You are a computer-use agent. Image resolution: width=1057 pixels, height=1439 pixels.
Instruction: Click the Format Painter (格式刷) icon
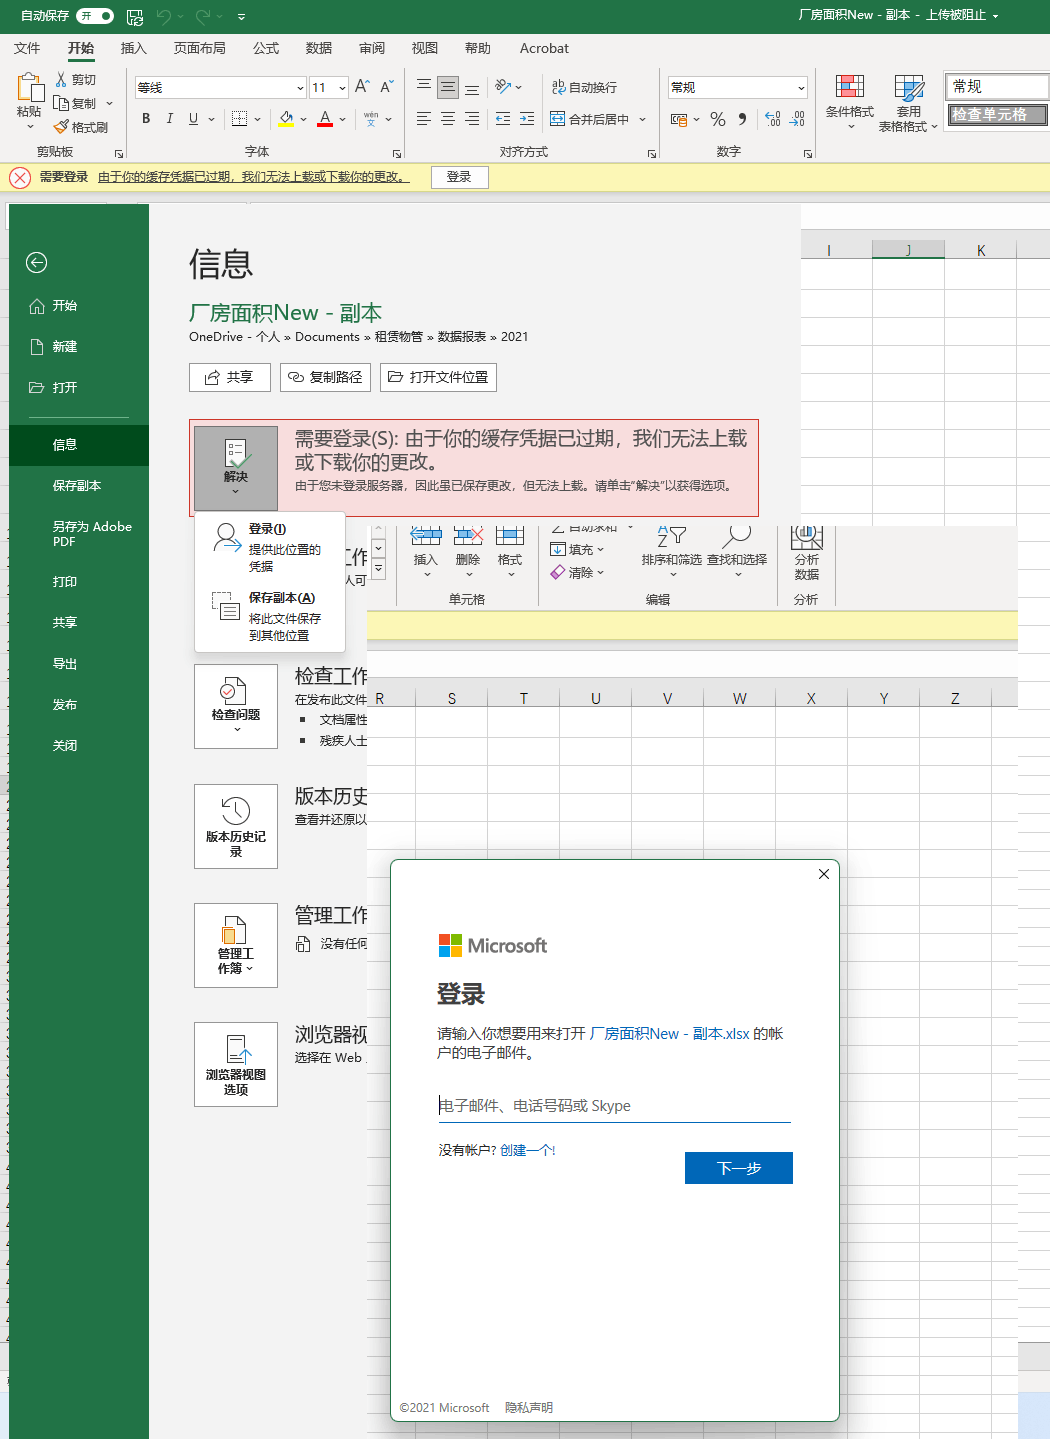pyautogui.click(x=61, y=127)
